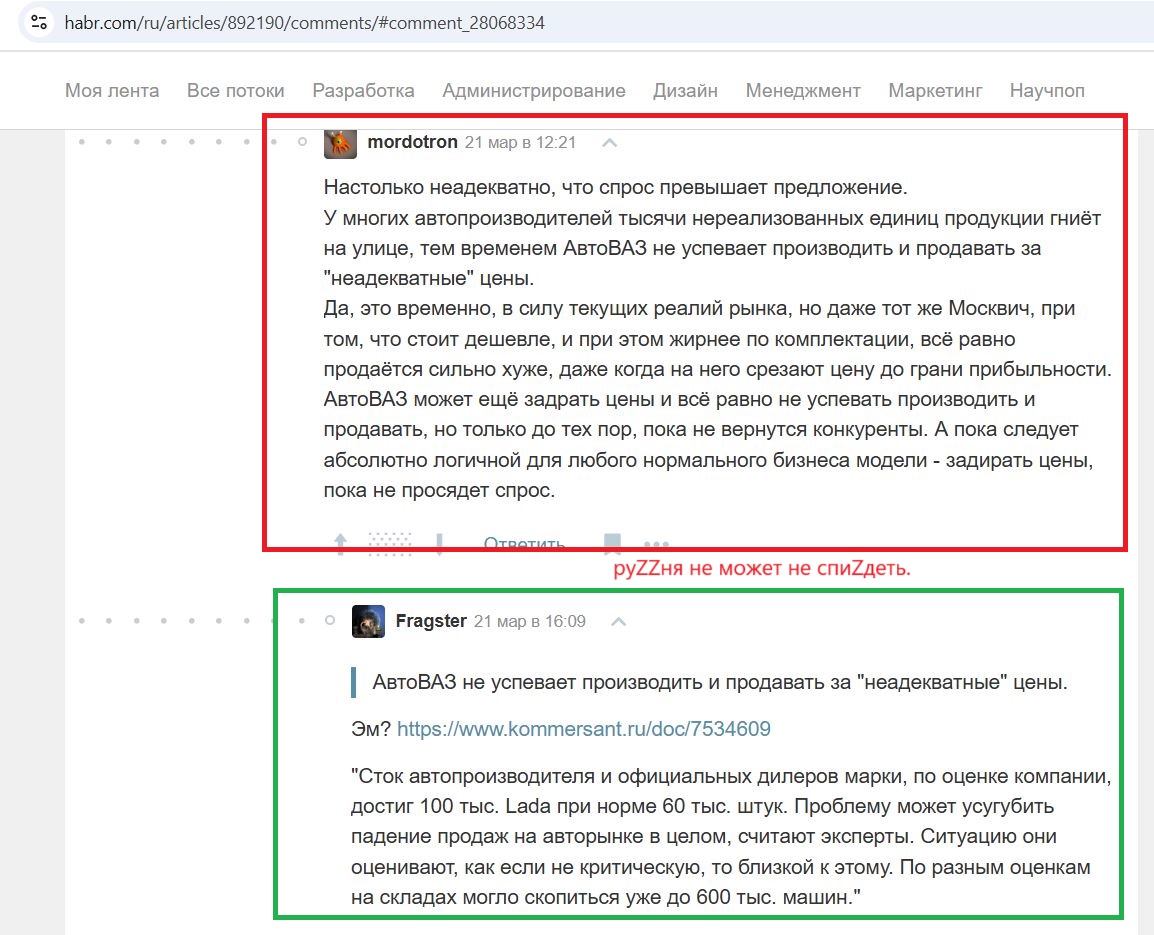This screenshot has height=935, width=1154.
Task: Go to the Научпоп section
Action: pos(1047,91)
